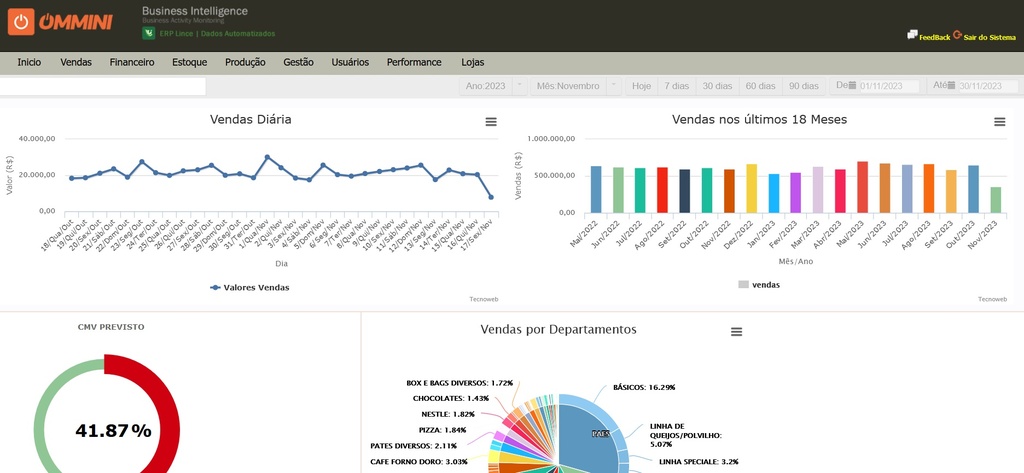Select the Hoje period button

pos(641,86)
